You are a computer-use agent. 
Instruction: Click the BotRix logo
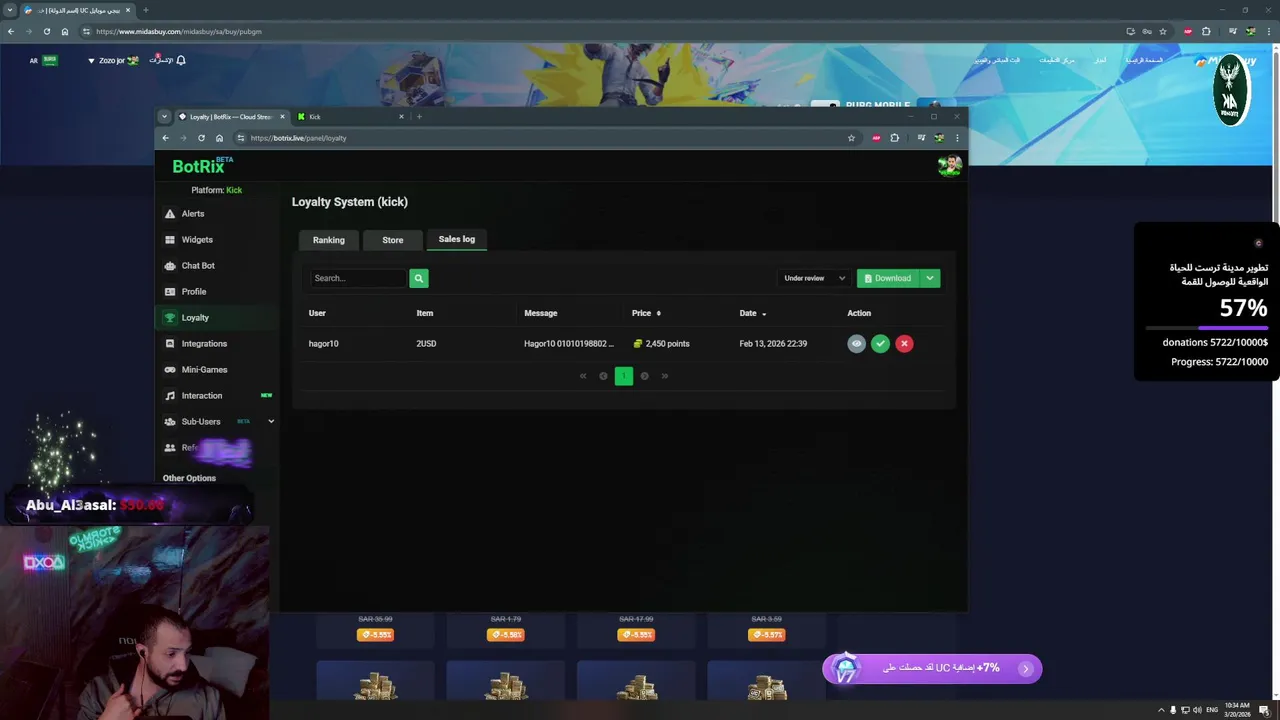(x=202, y=166)
